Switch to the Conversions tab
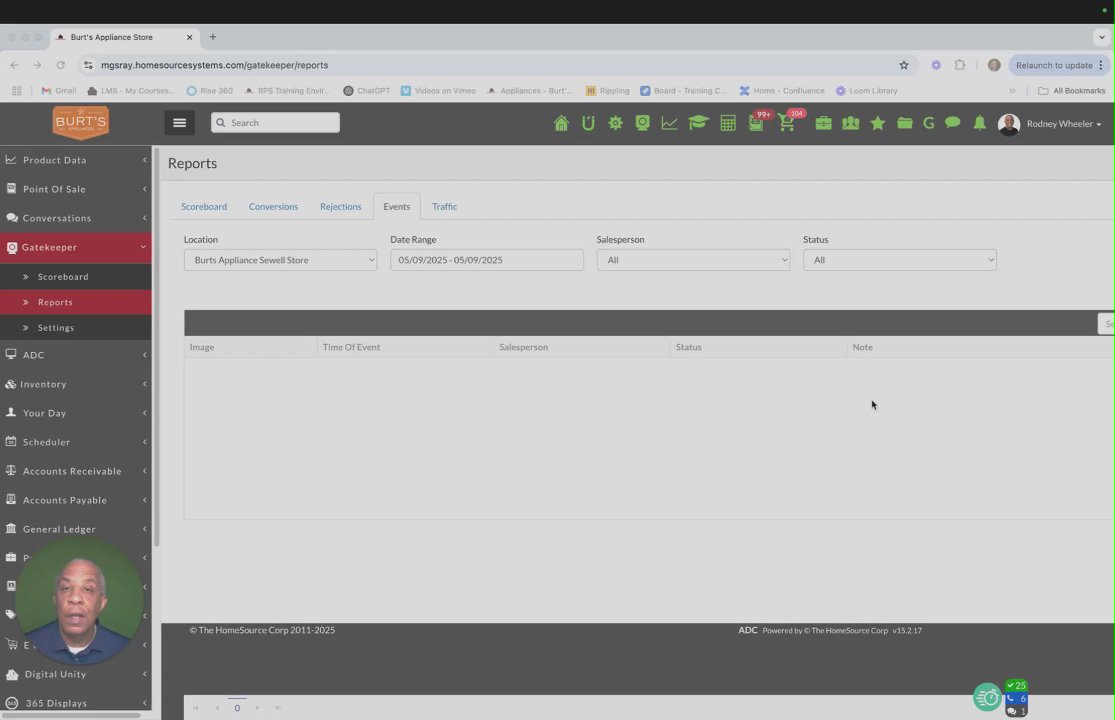1115x720 pixels. (273, 207)
